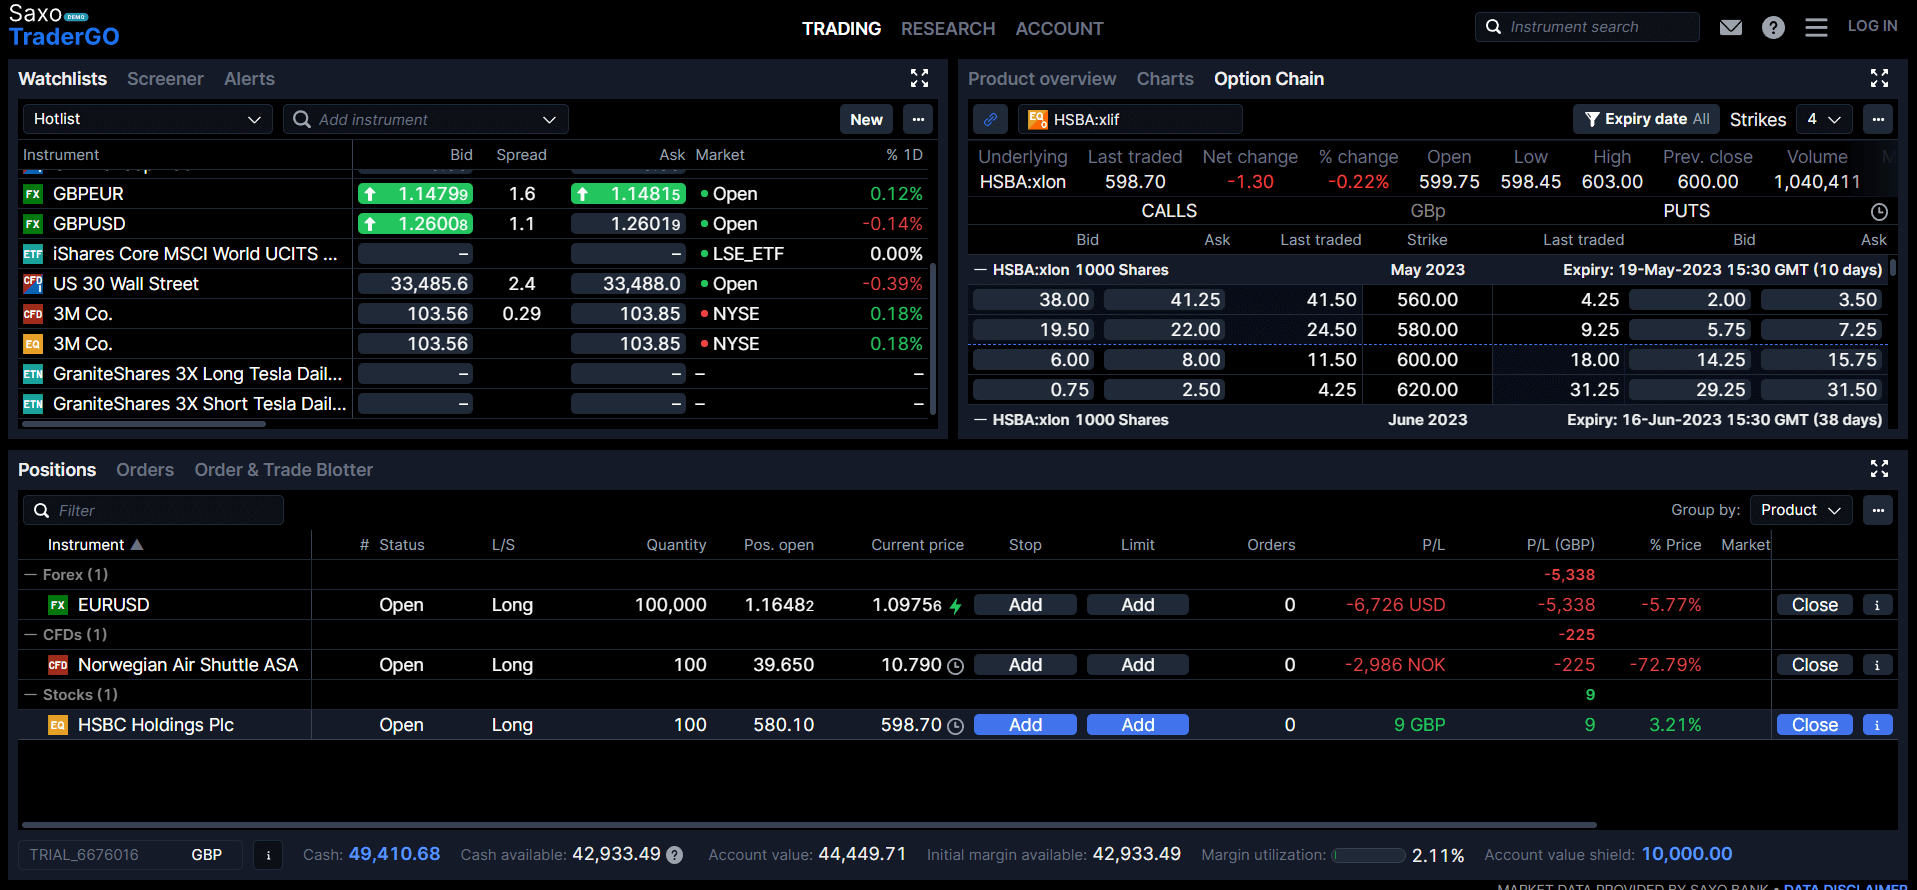Add a stop to Norwegian Air Shuttle
This screenshot has height=890, width=1917.
point(1025,665)
